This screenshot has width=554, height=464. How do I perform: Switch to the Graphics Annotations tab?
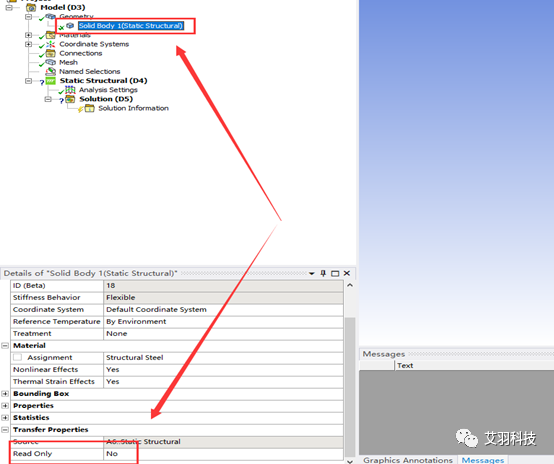tap(408, 460)
